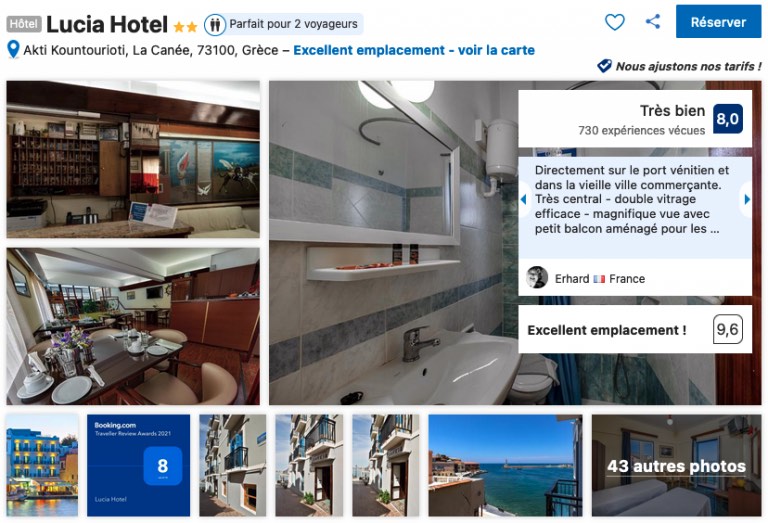Open the 8,0 review score badge
768x523 pixels.
click(727, 119)
